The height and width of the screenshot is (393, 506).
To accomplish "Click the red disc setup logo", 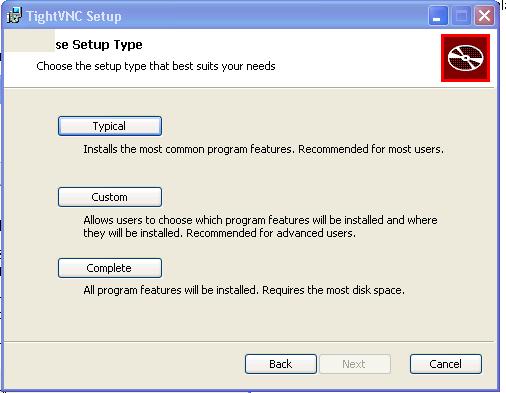I will click(x=465, y=58).
